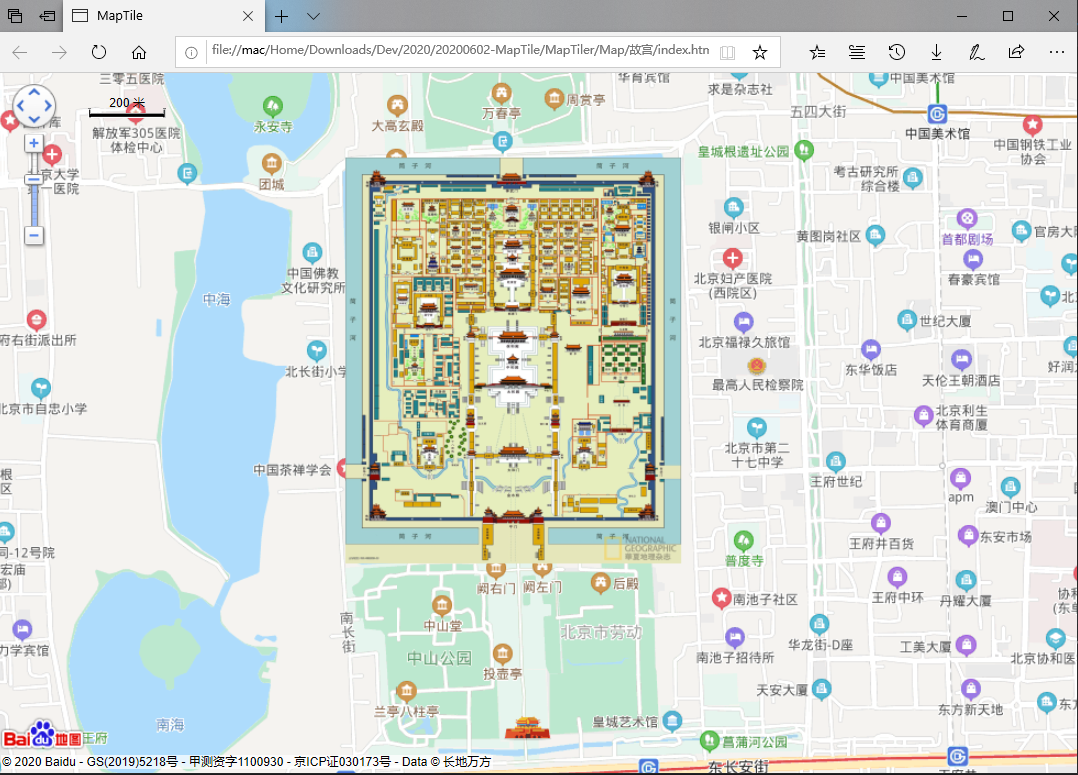Viewport: 1078px width, 775px height.
Task: Pan the map up with the compass arrow
Action: pos(34,91)
